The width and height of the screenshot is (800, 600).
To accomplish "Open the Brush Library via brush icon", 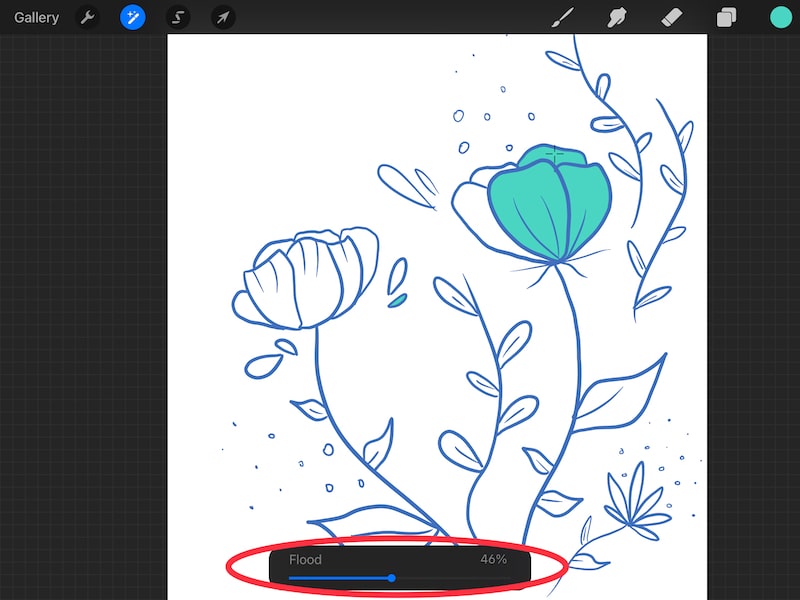I will [563, 17].
